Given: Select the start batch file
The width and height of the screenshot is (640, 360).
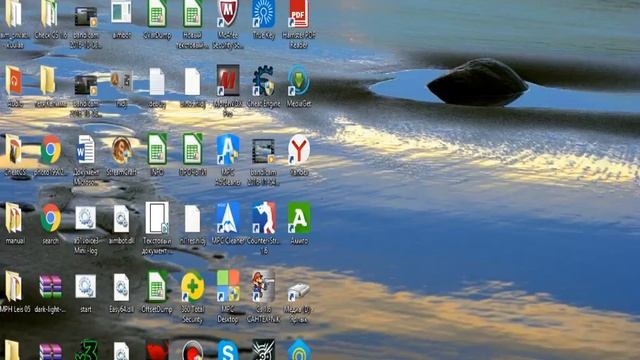Looking at the screenshot, I should pos(86,287).
